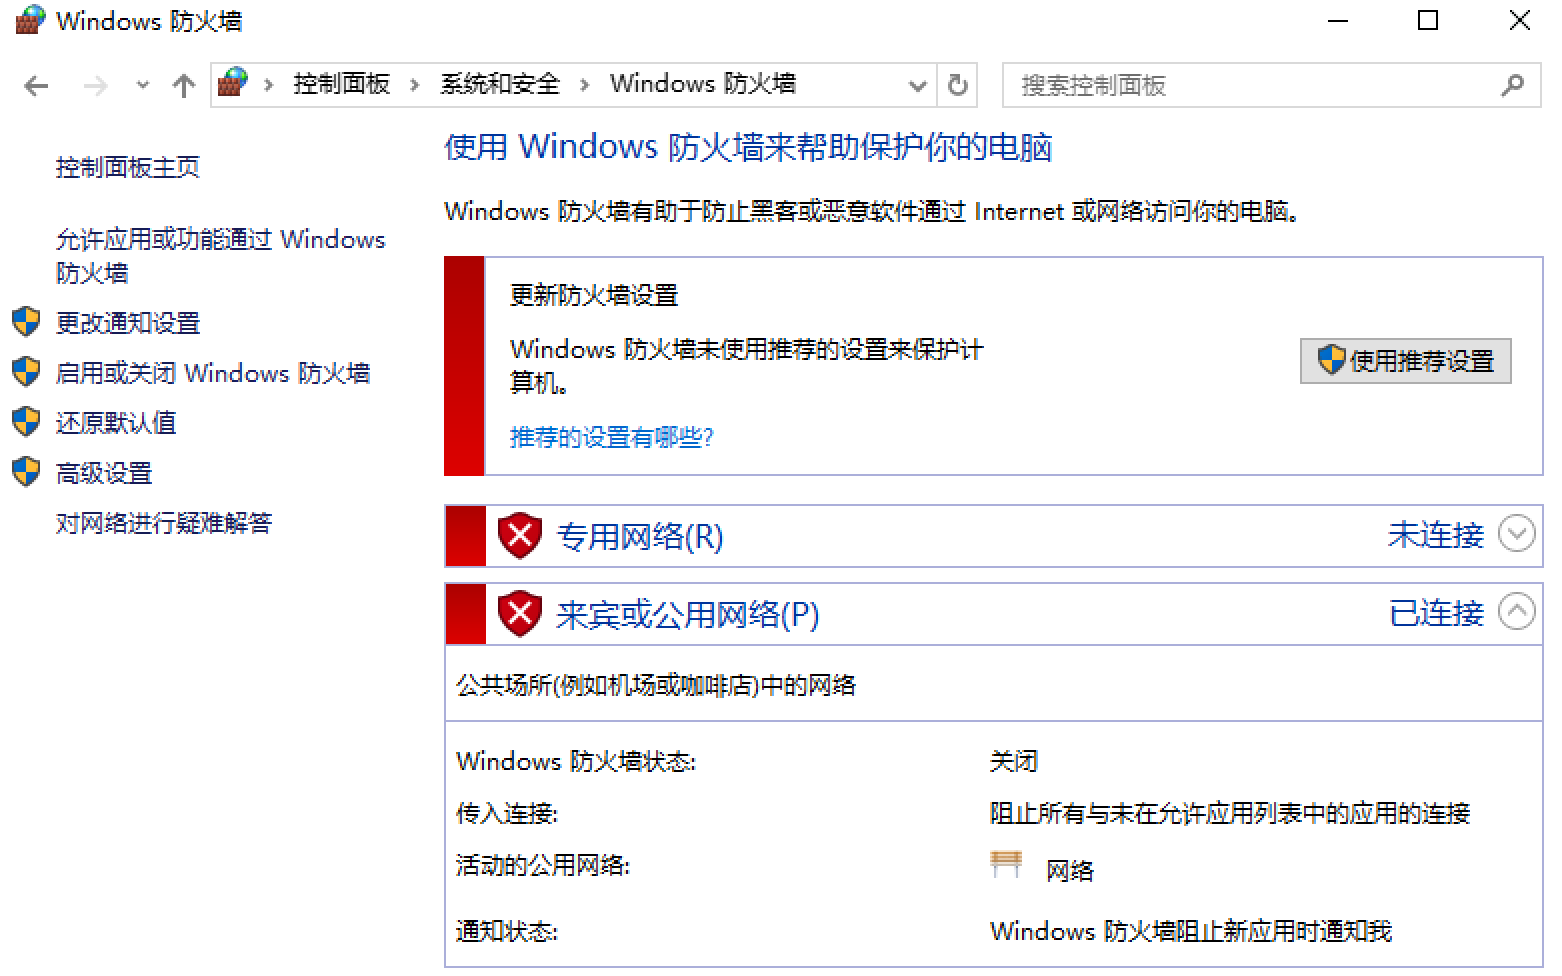This screenshot has width=1562, height=976.
Task: Click the 传入连接: label
Action: click(507, 813)
